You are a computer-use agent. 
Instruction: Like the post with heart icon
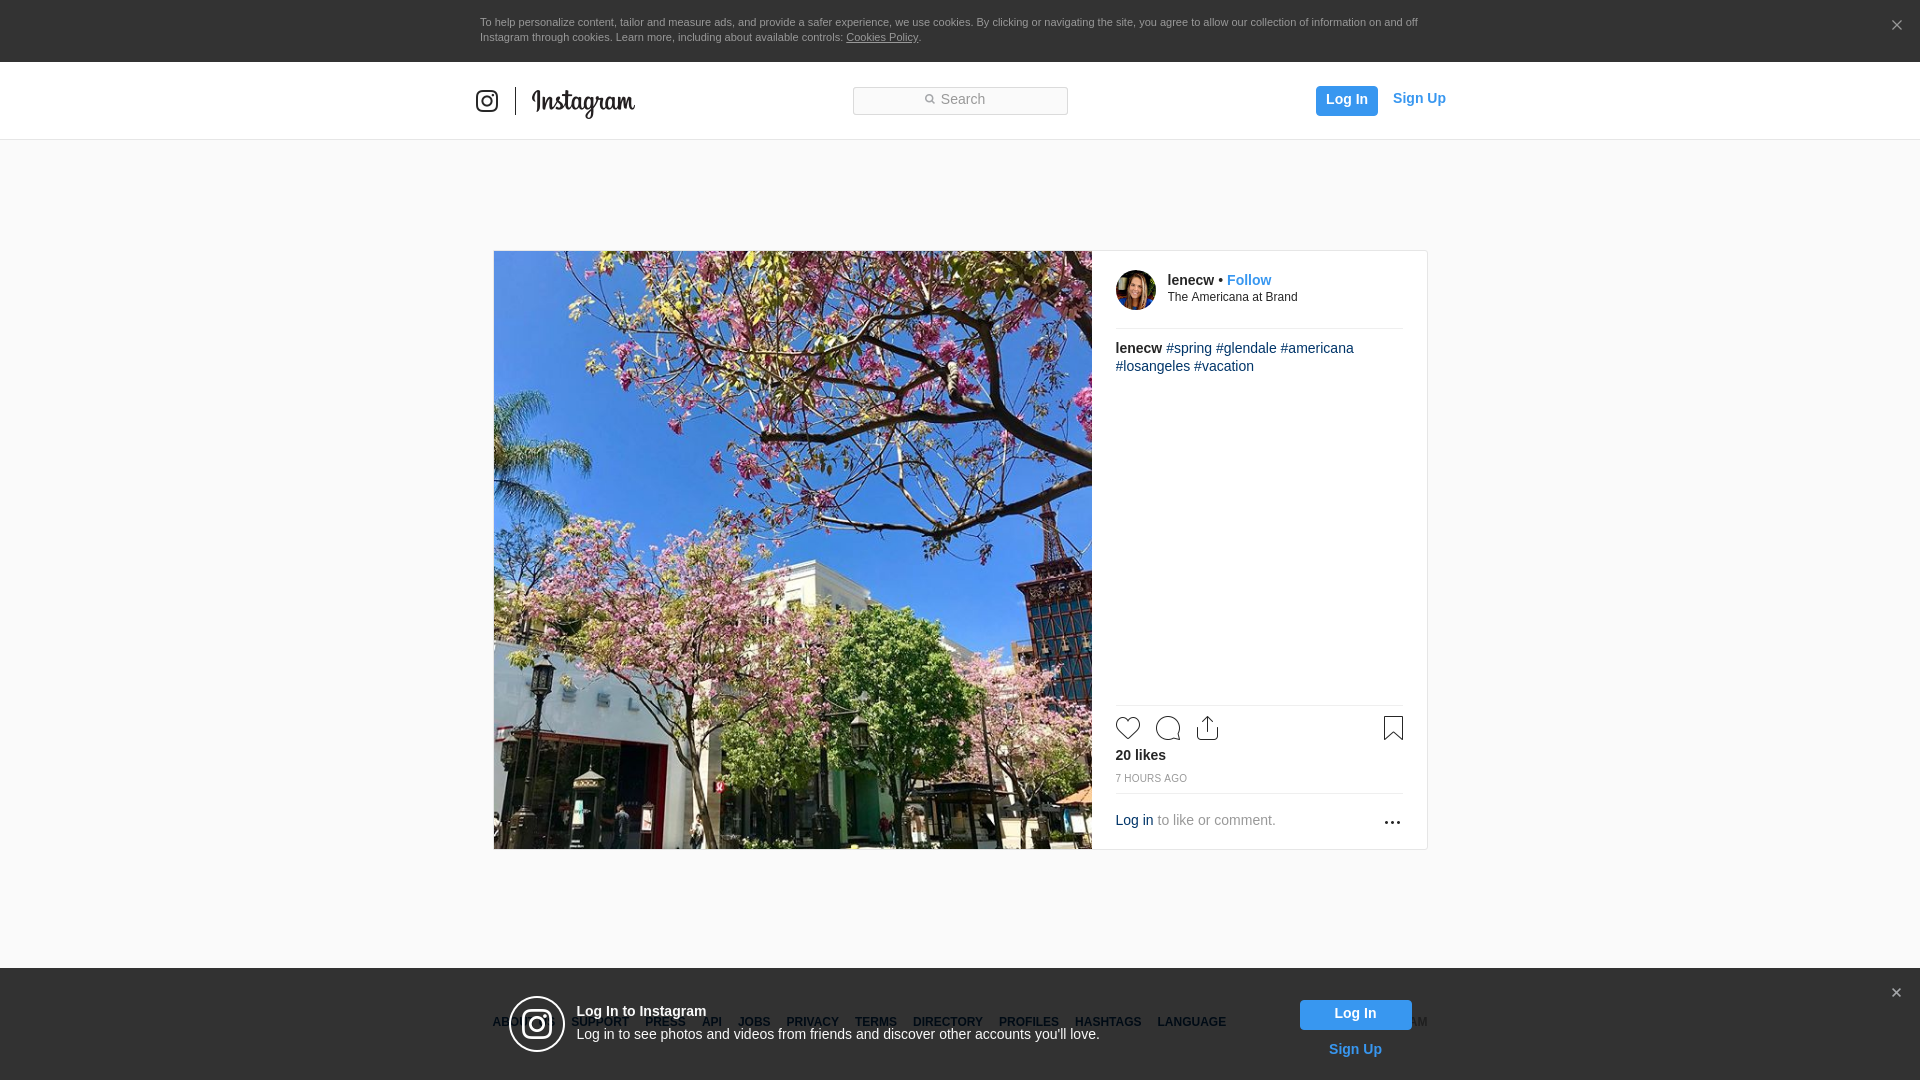pos(1127,728)
